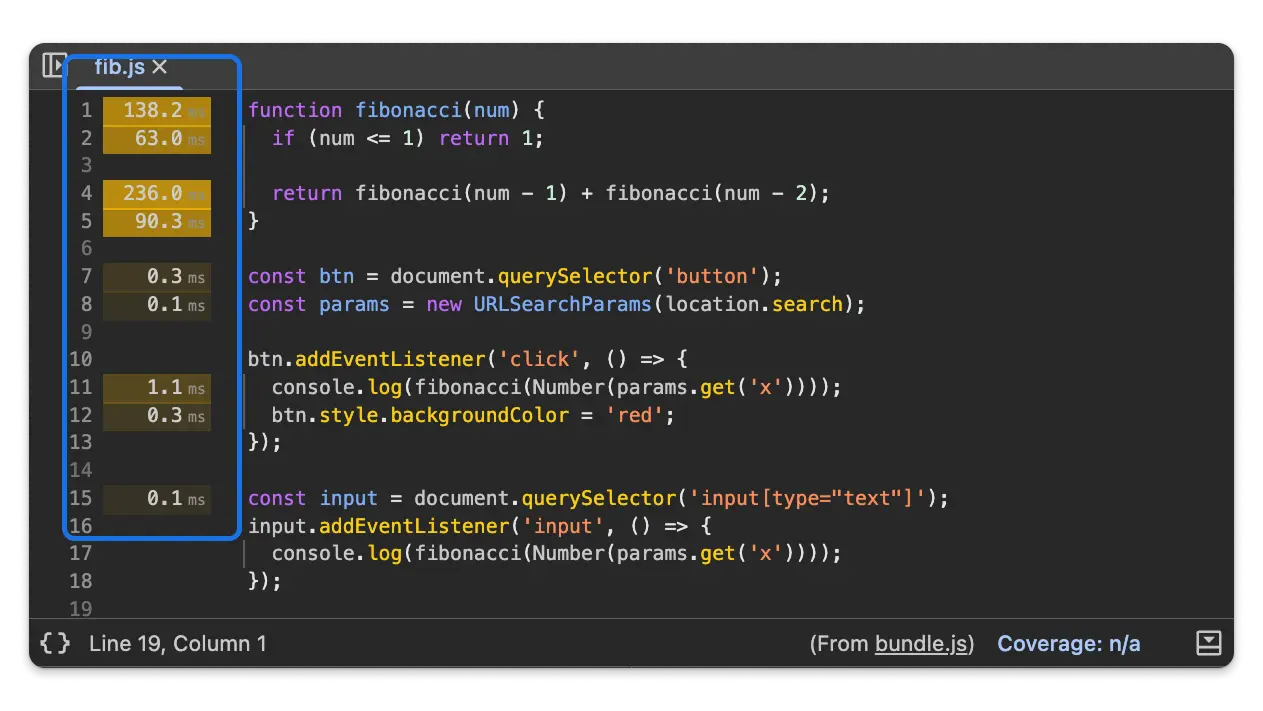Viewport: 1263px width, 711px height.
Task: Select the 236.0 ms performance annotation
Action: tap(157, 193)
